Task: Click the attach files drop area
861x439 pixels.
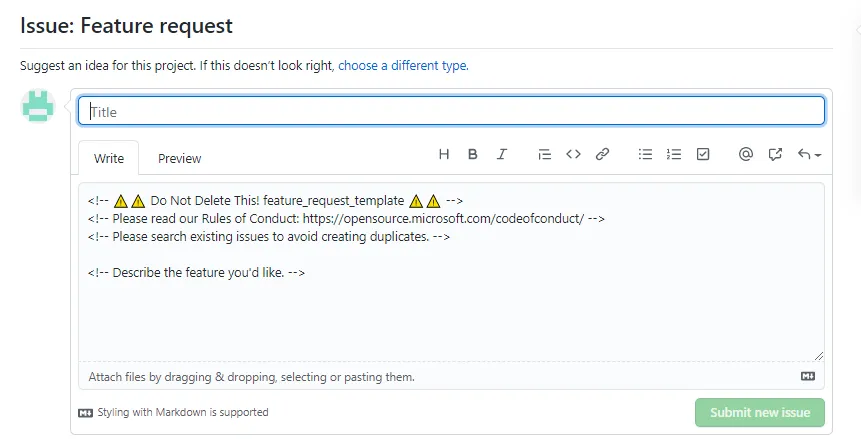Action: [252, 377]
